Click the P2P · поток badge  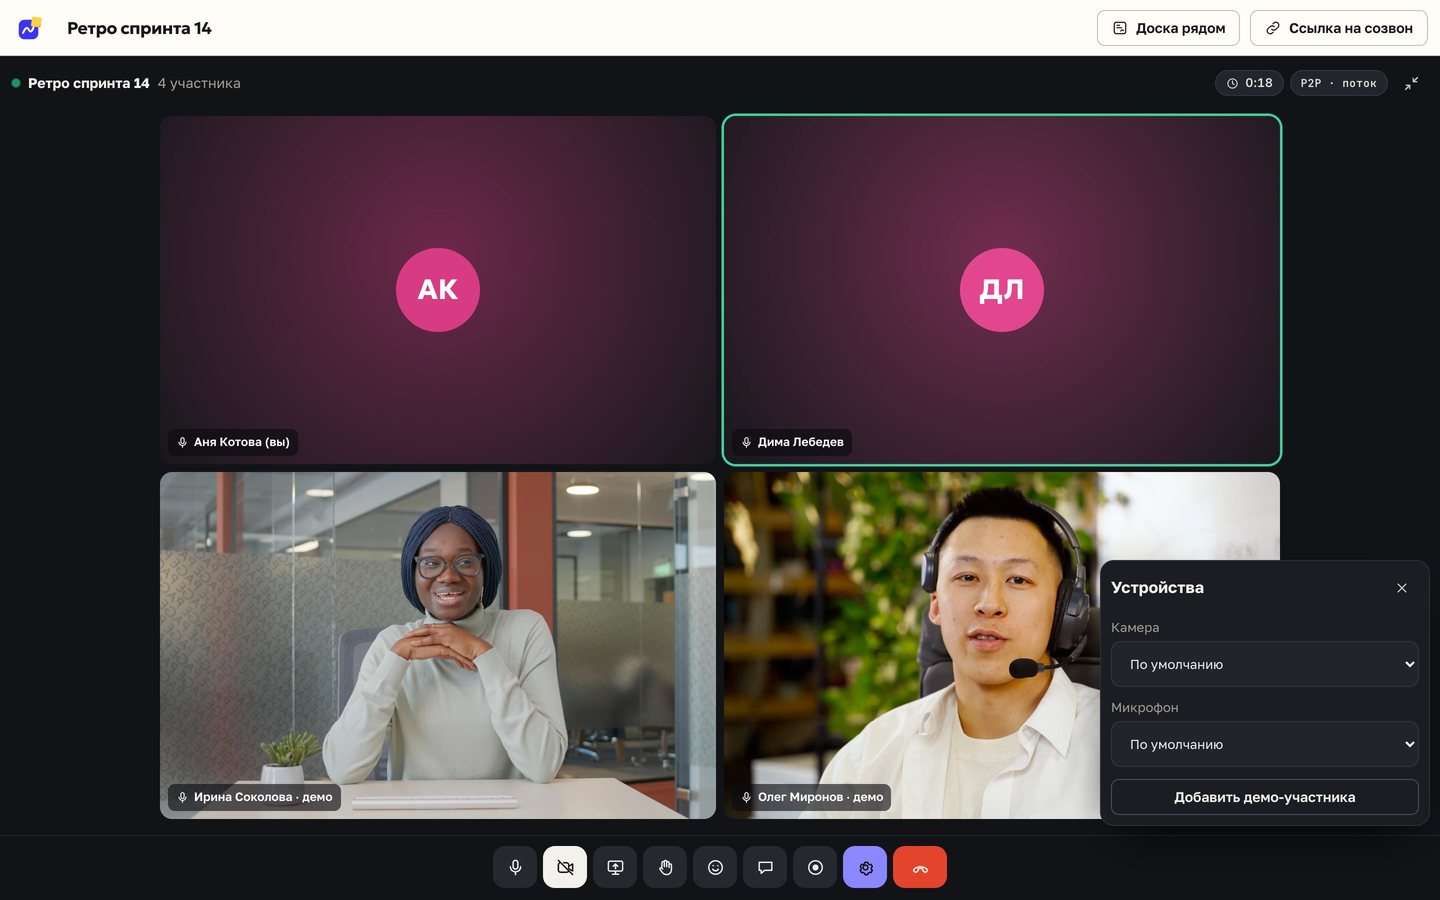click(1339, 83)
